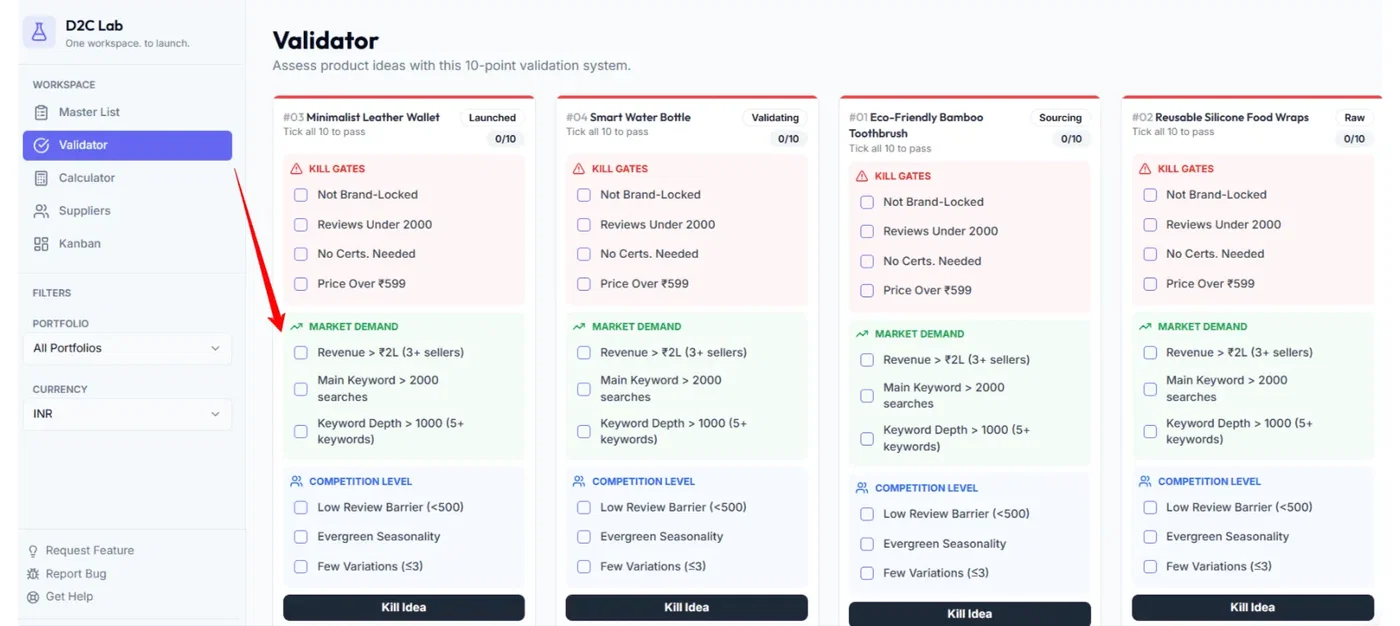Go to the Suppliers page
This screenshot has height=626, width=1400.
click(84, 211)
